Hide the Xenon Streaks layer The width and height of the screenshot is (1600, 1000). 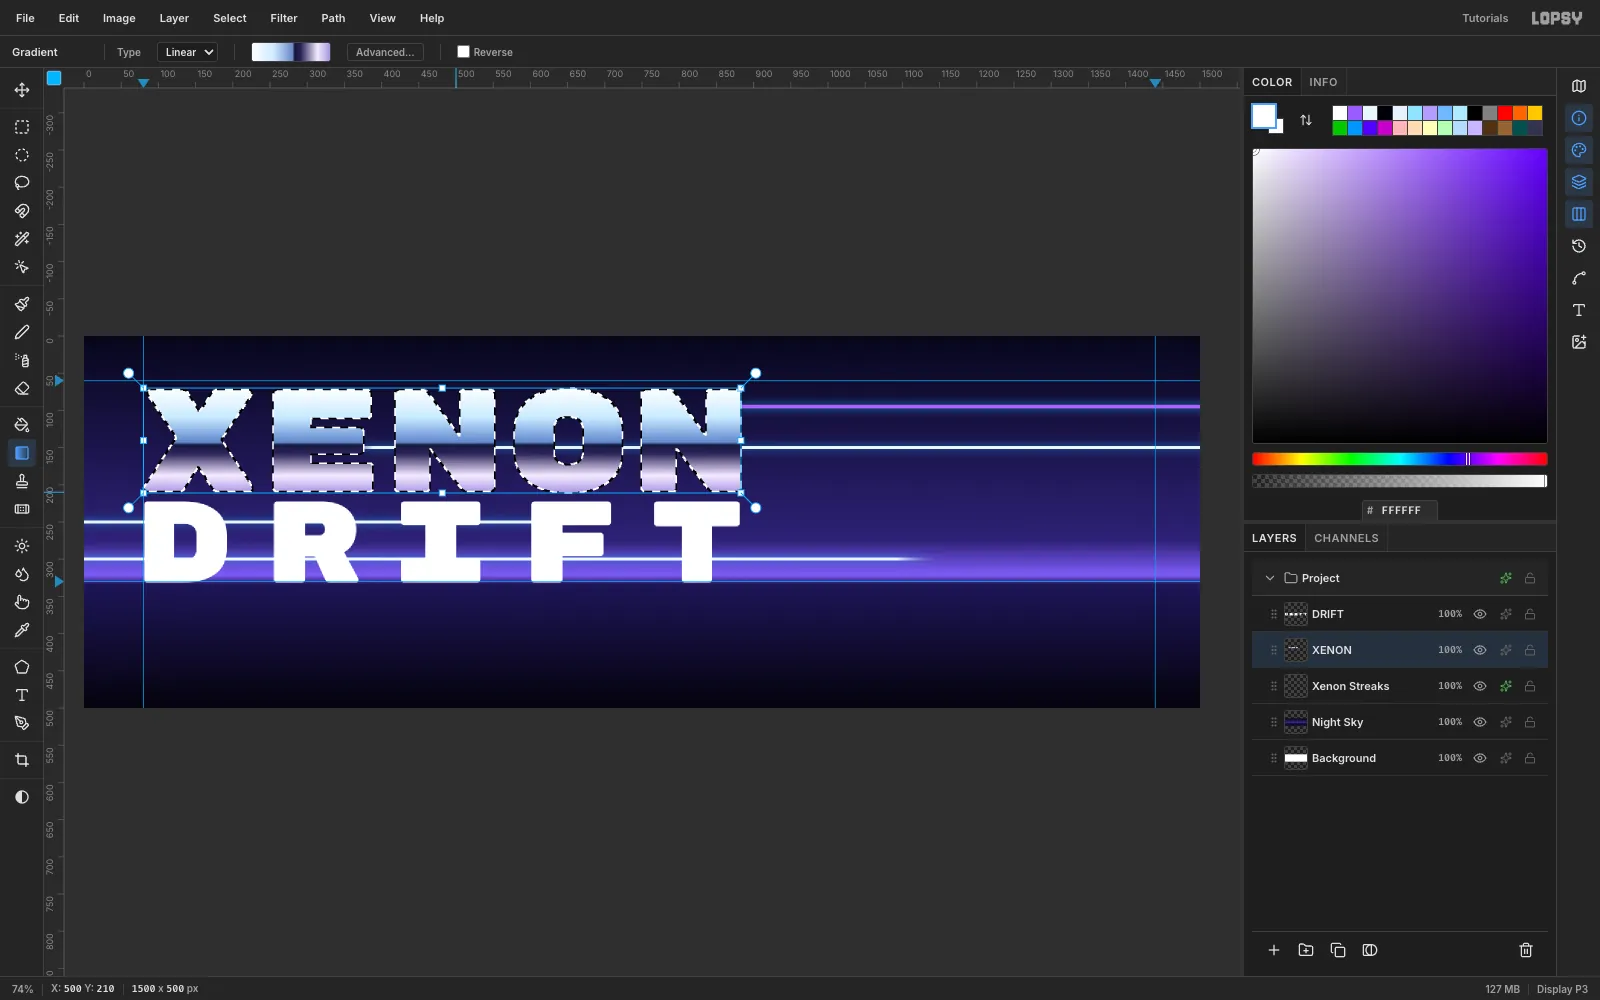pyautogui.click(x=1480, y=686)
